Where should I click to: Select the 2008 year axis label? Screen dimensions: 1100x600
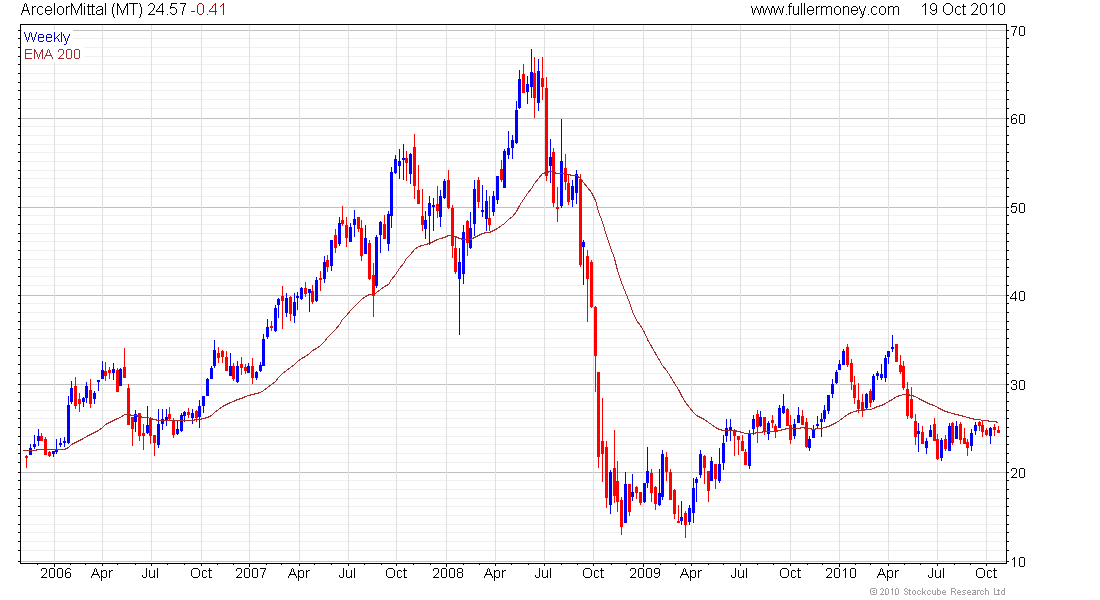[448, 573]
